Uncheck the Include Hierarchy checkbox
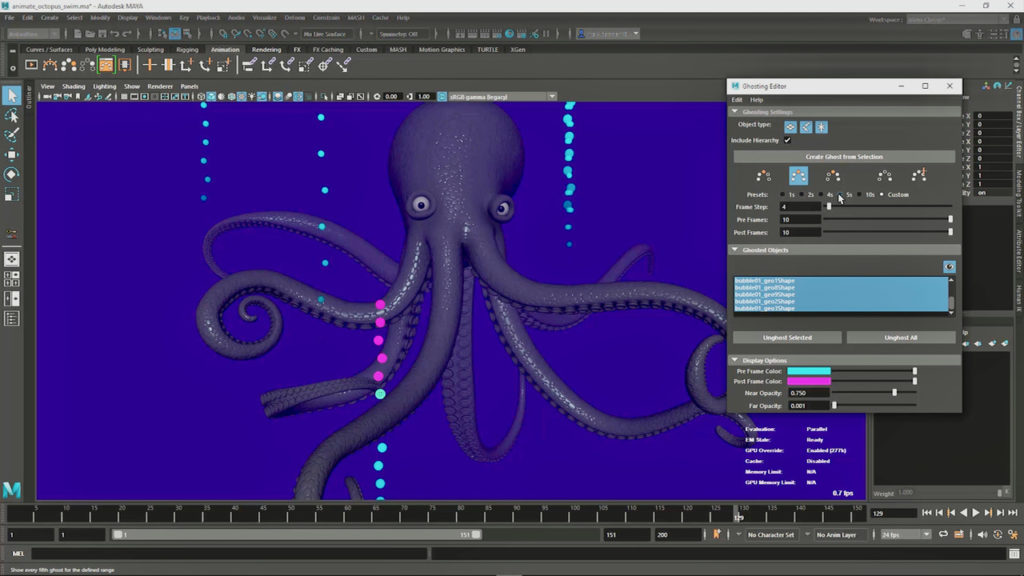Screen dimensions: 1024x576 coord(787,141)
